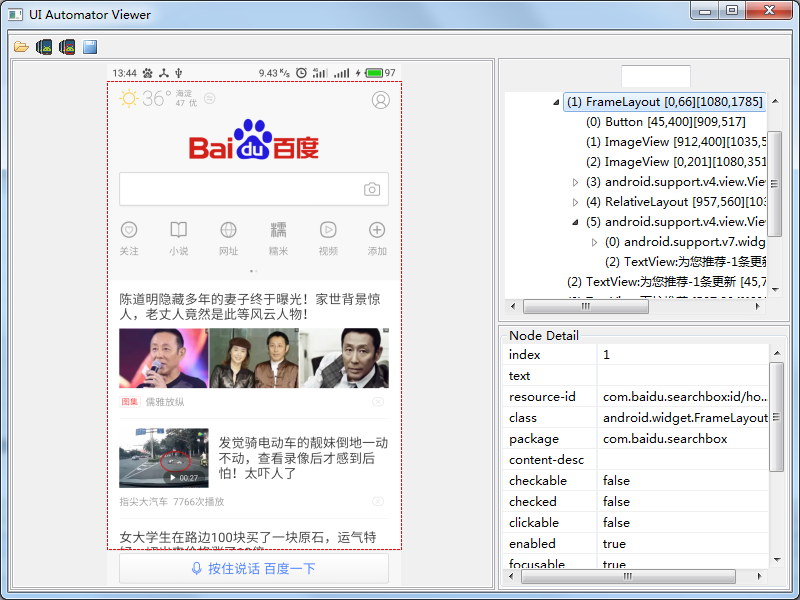Click the Node Detail down scroll arrow
800x600 pixels.
pyautogui.click(x=777, y=560)
